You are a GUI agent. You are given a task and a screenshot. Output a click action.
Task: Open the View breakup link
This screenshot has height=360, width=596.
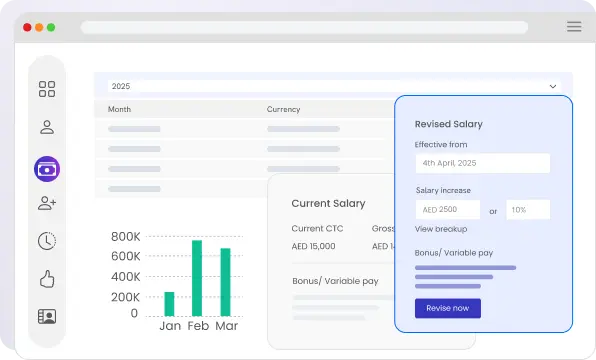441,229
